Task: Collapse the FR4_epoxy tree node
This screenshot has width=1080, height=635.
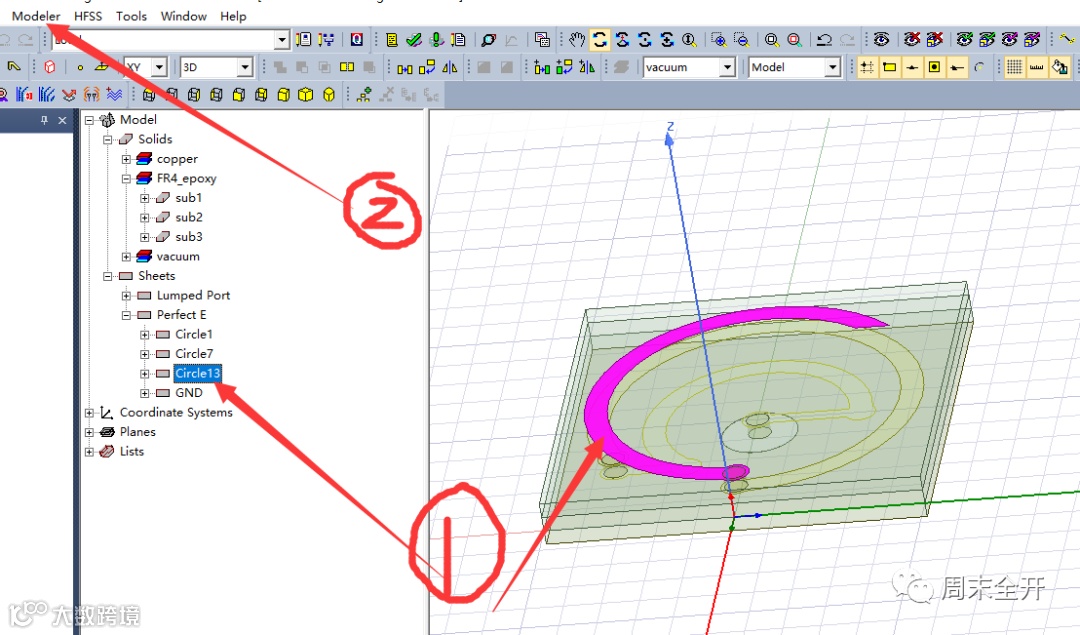Action: [126, 178]
